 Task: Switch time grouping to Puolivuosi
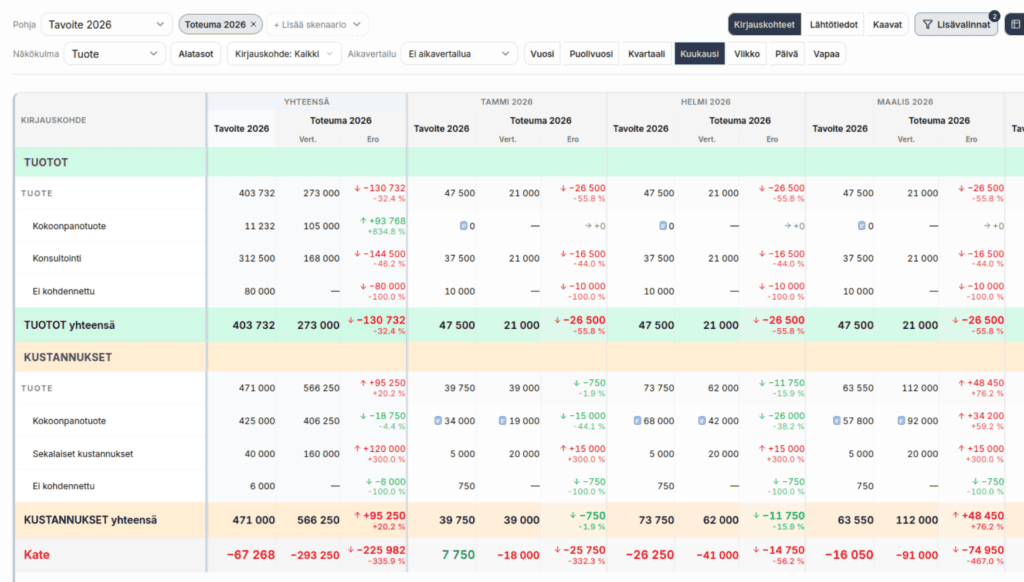point(591,54)
